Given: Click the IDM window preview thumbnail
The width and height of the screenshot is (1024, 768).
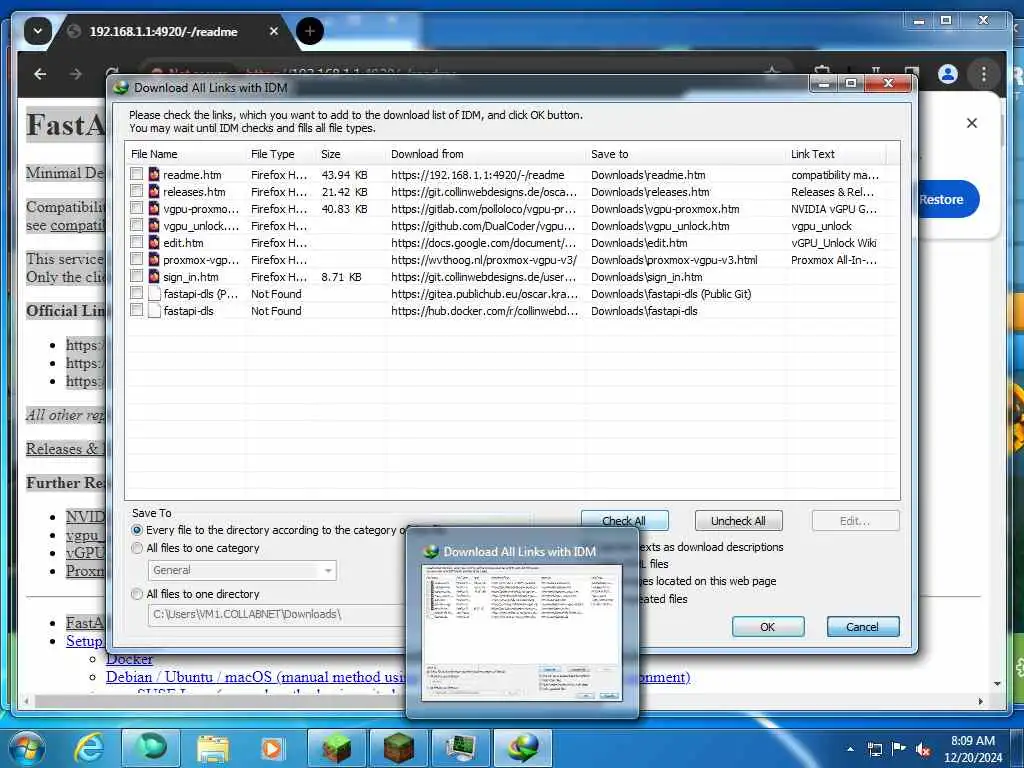Looking at the screenshot, I should [x=522, y=632].
